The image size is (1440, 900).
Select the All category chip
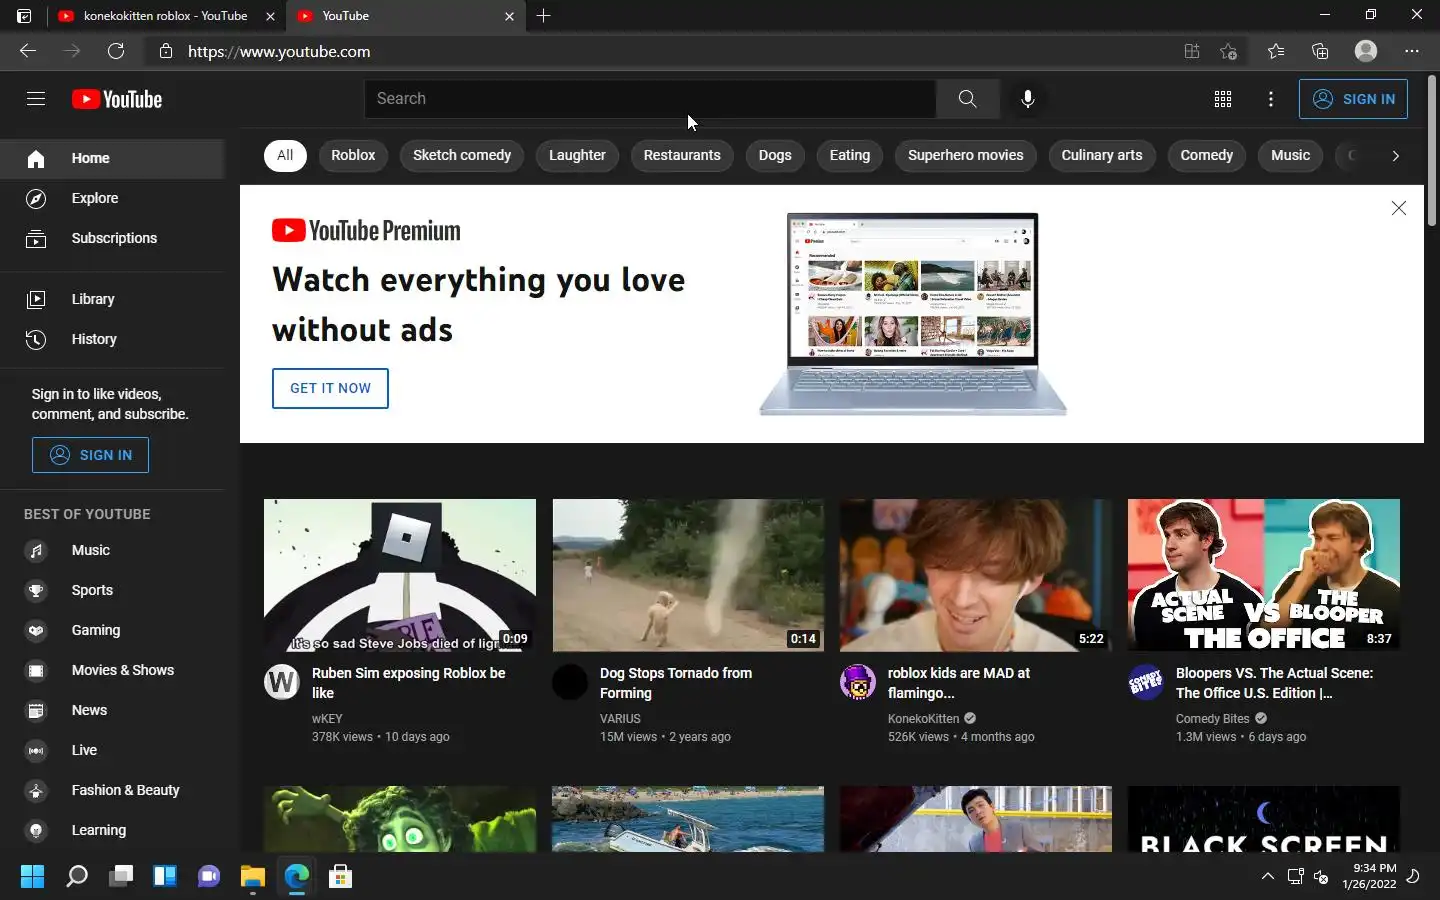(x=285, y=155)
